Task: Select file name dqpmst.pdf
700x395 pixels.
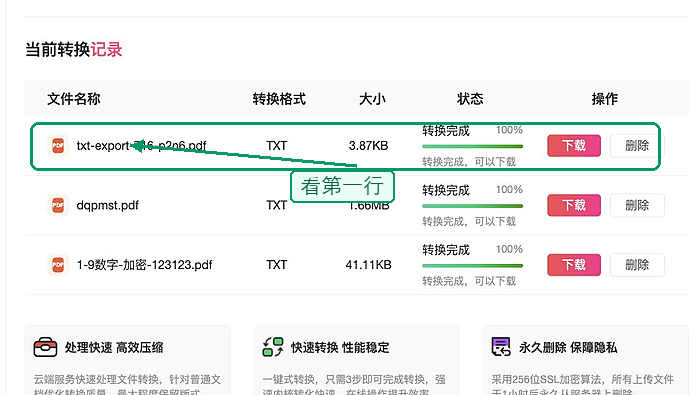Action: tap(108, 205)
